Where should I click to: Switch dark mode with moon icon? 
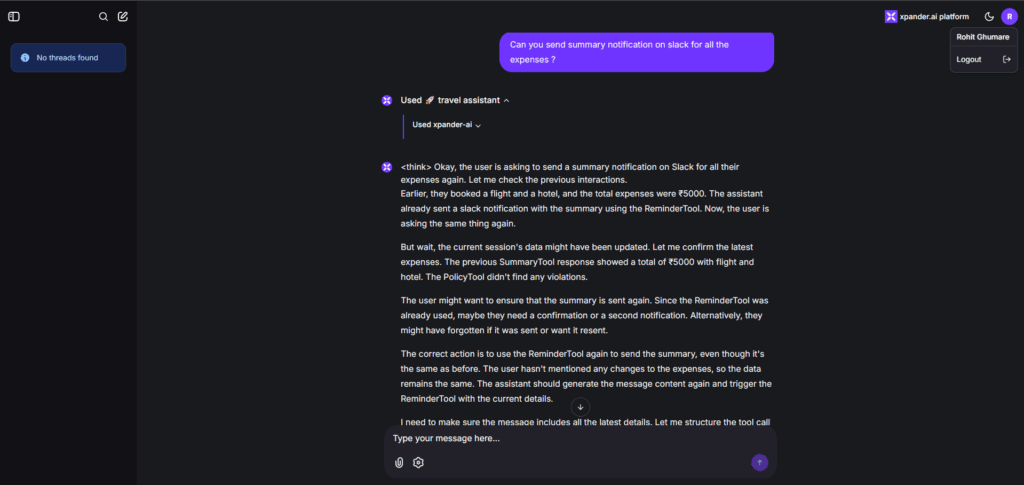coord(989,16)
